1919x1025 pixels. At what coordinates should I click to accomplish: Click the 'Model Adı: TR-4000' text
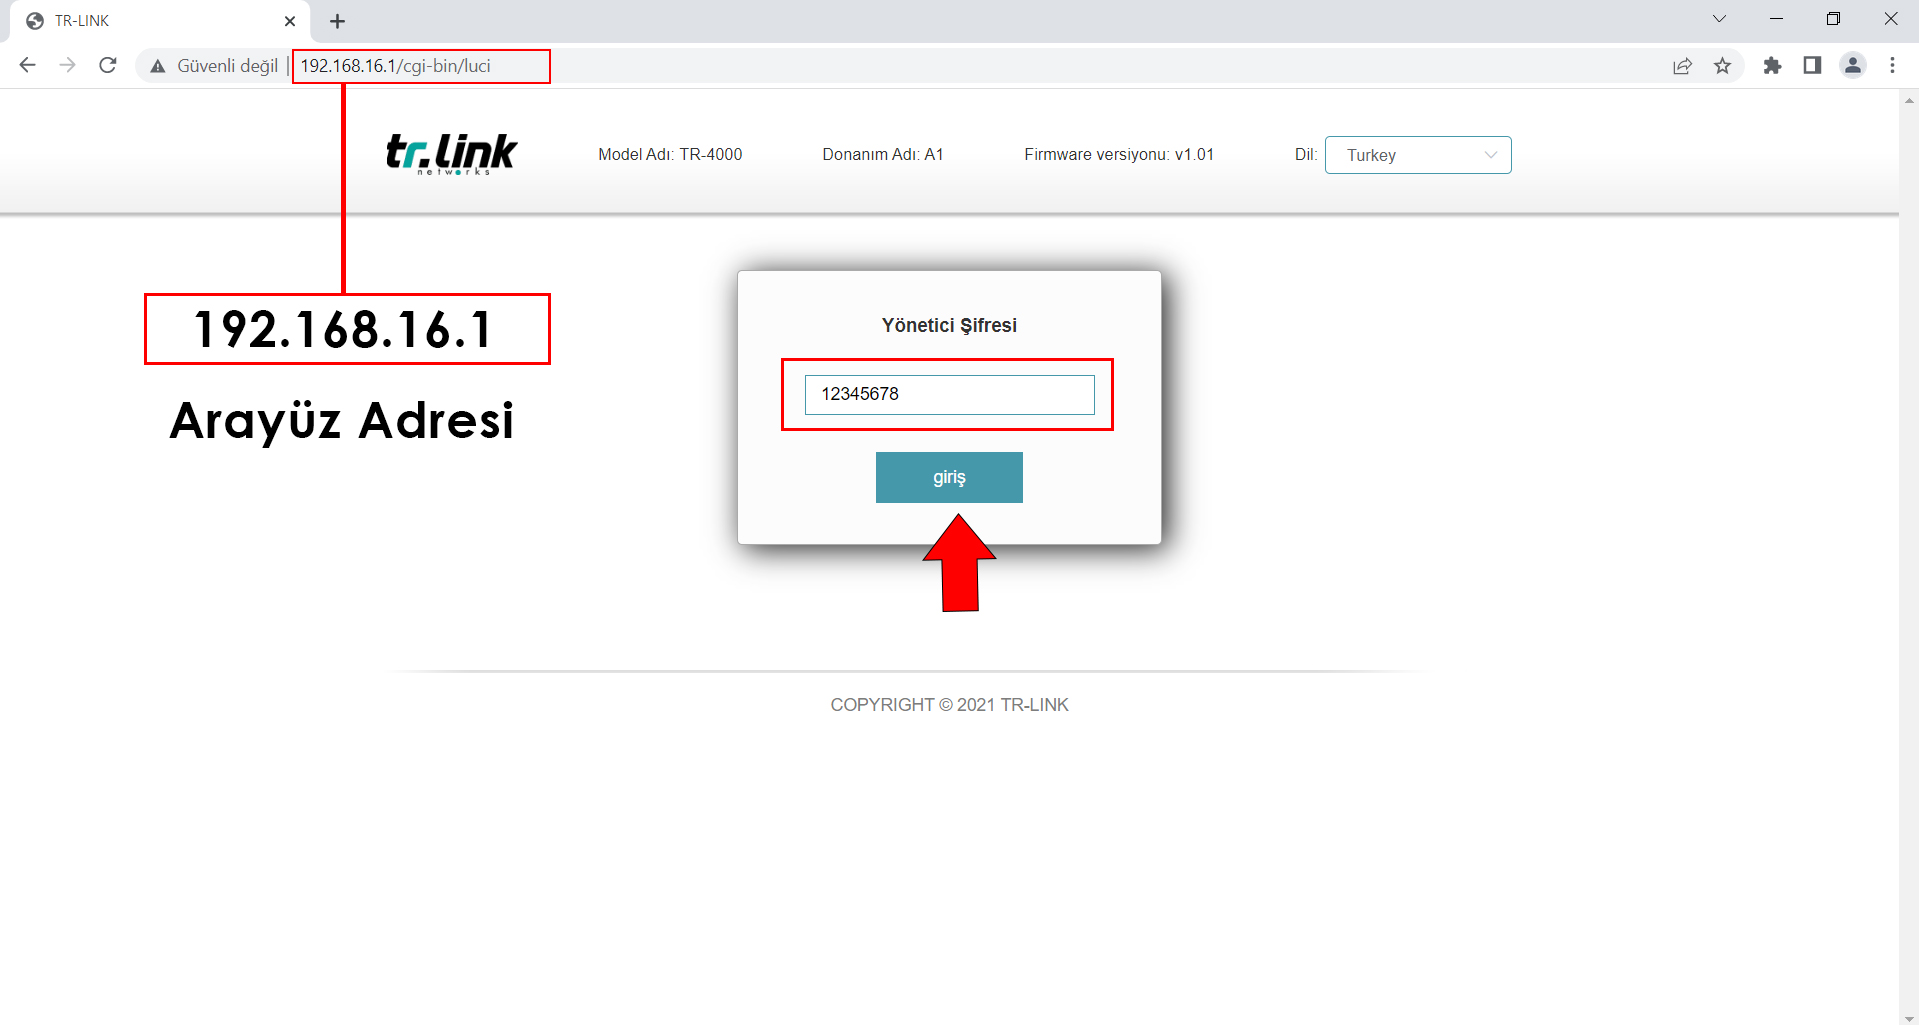670,154
